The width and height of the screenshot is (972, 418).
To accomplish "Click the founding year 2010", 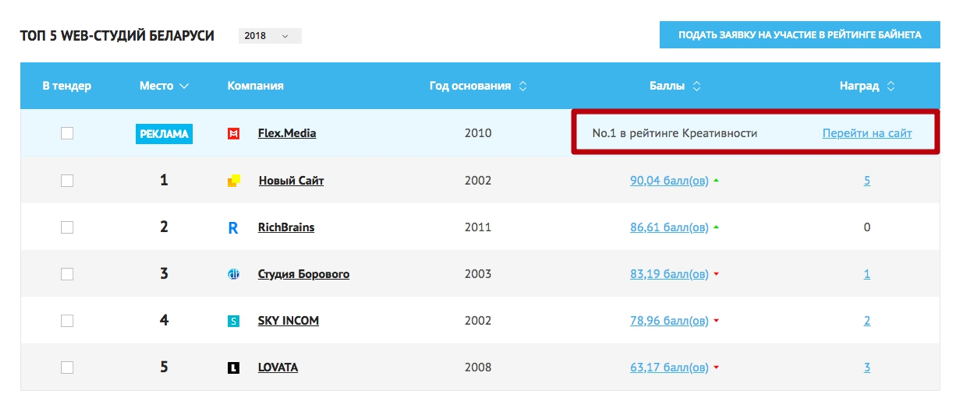I will 478,133.
